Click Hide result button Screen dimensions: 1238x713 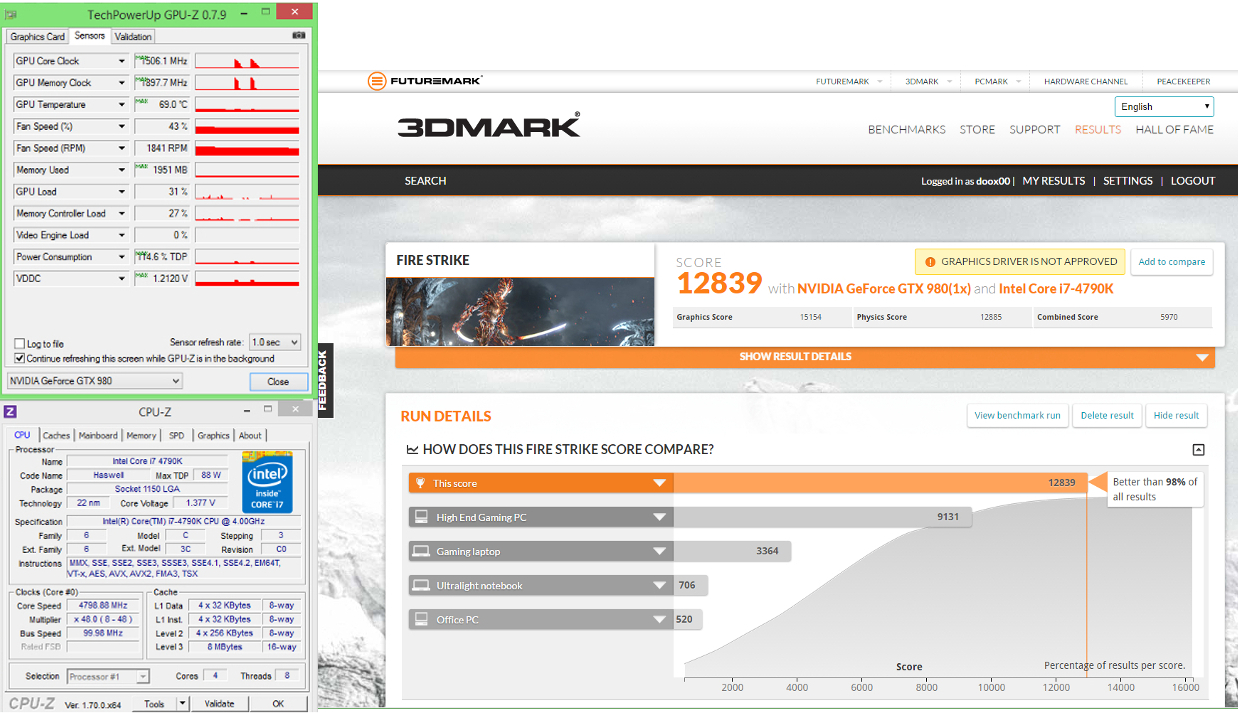click(x=1176, y=416)
